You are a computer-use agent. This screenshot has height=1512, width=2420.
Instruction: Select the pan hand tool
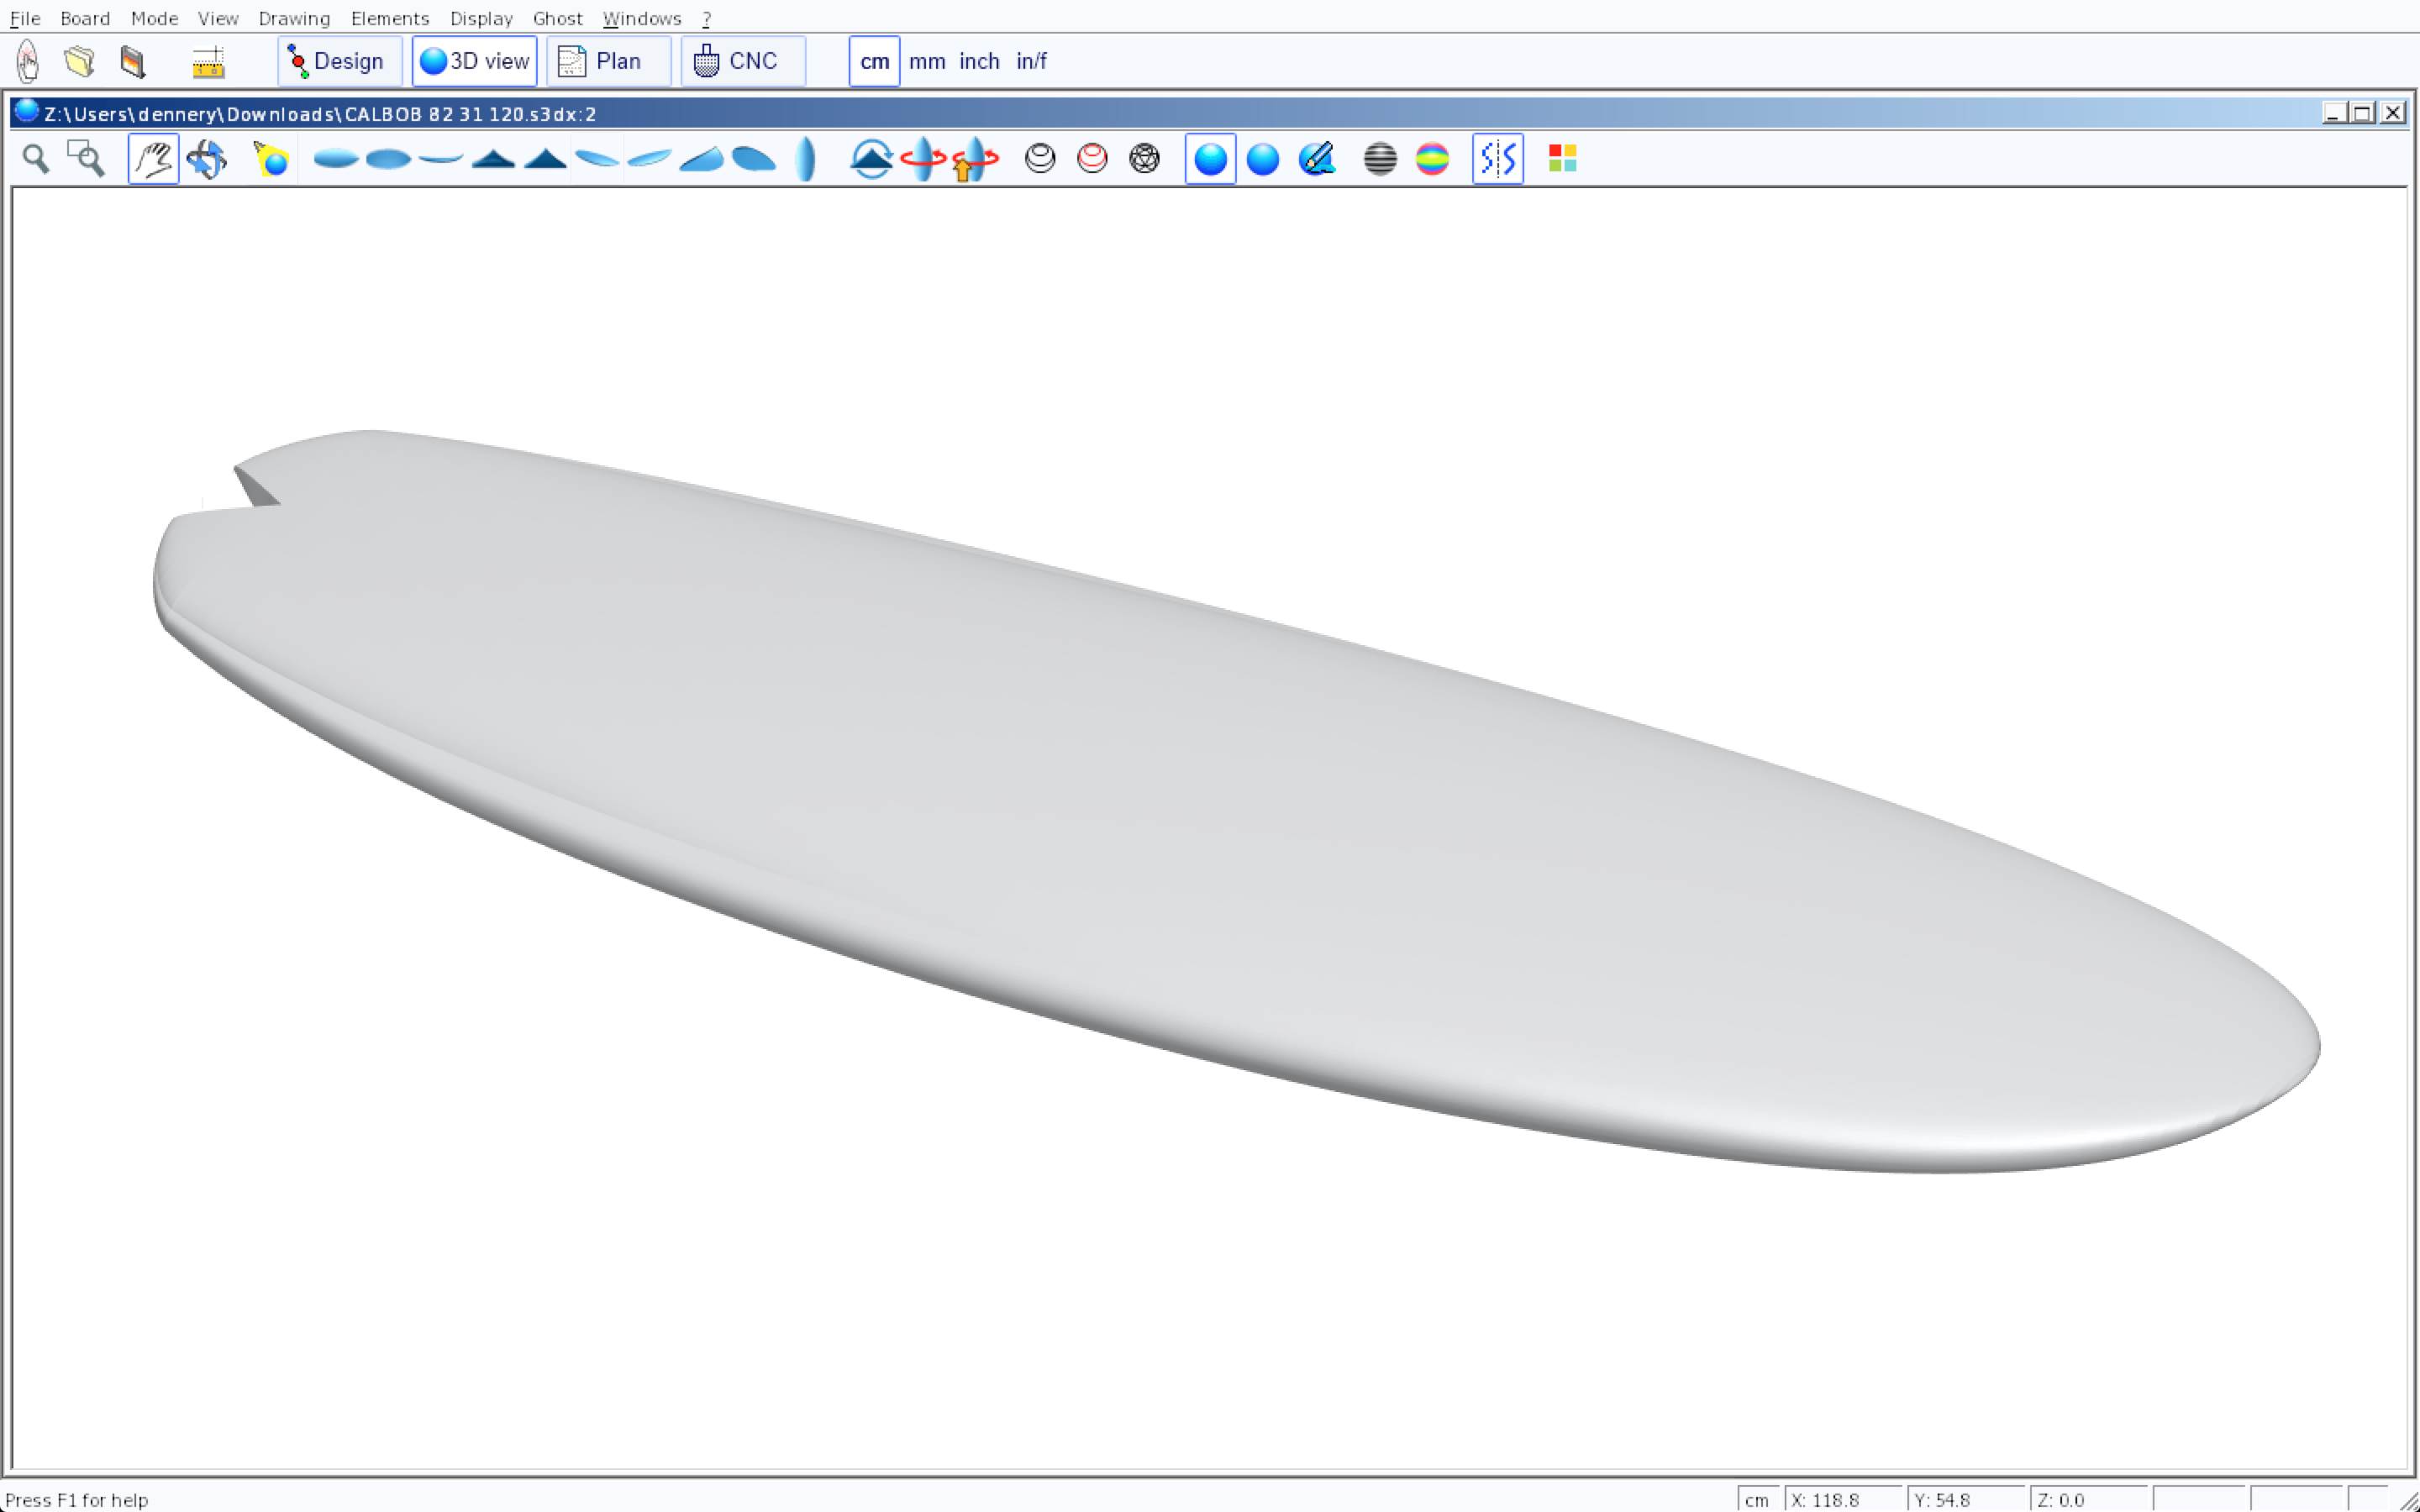(x=153, y=159)
